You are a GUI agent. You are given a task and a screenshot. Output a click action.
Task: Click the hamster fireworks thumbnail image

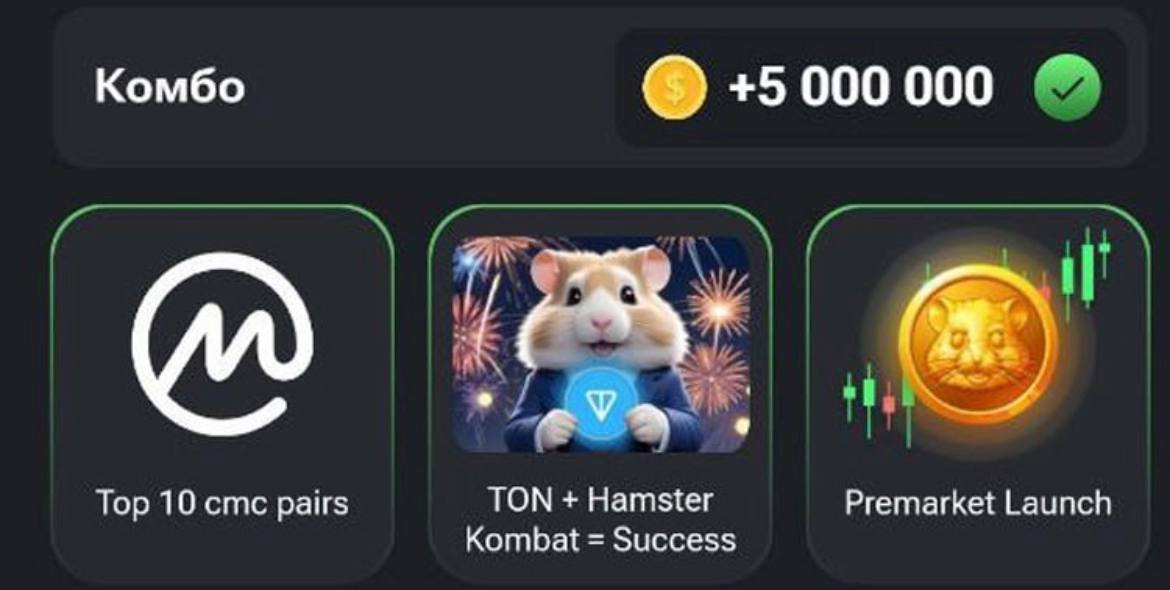pyautogui.click(x=601, y=345)
